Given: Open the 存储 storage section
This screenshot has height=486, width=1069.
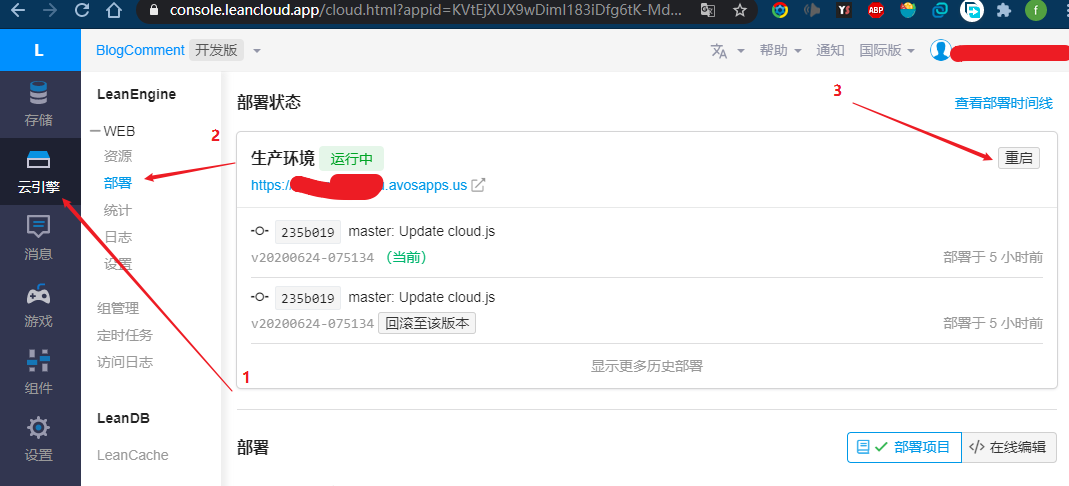Looking at the screenshot, I should (x=39, y=104).
